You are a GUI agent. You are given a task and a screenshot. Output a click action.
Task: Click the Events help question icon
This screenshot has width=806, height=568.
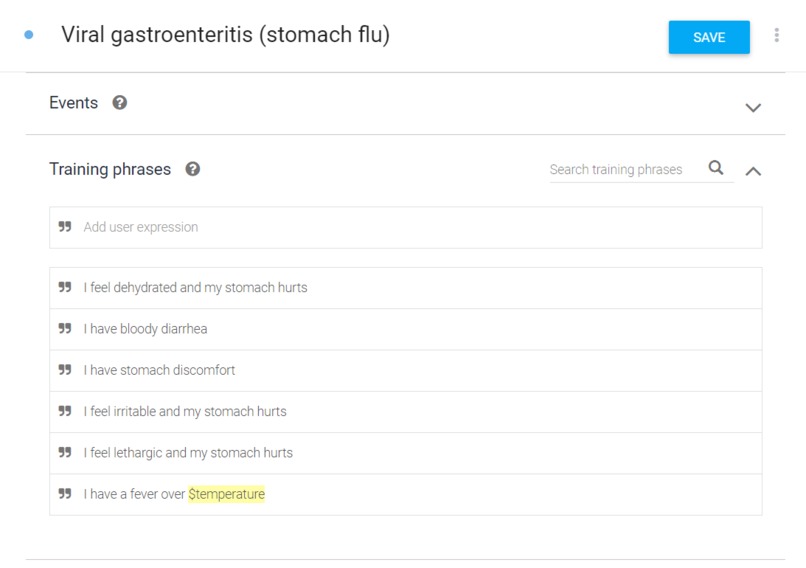(120, 102)
